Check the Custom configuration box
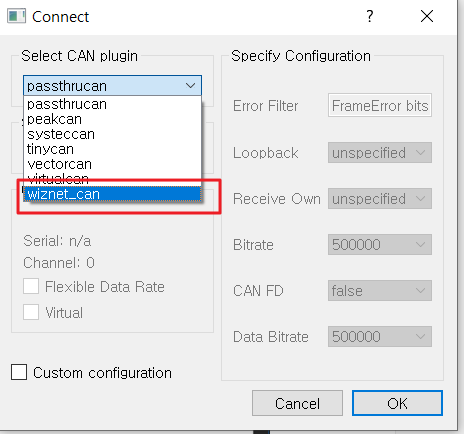Image resolution: width=464 pixels, height=434 pixels. [x=19, y=372]
